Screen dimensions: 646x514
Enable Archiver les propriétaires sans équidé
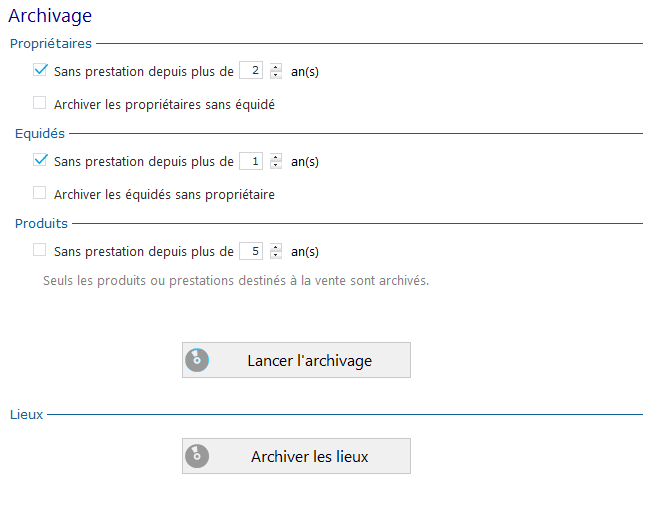tap(40, 103)
